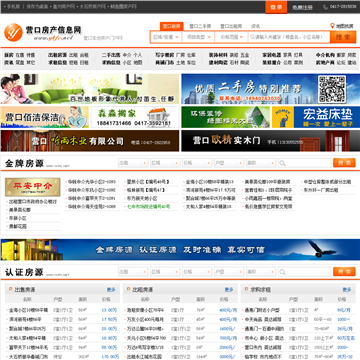Click the orange icon beside 出售房源 heading
The height and width of the screenshot is (360, 360).
click(x=10, y=289)
